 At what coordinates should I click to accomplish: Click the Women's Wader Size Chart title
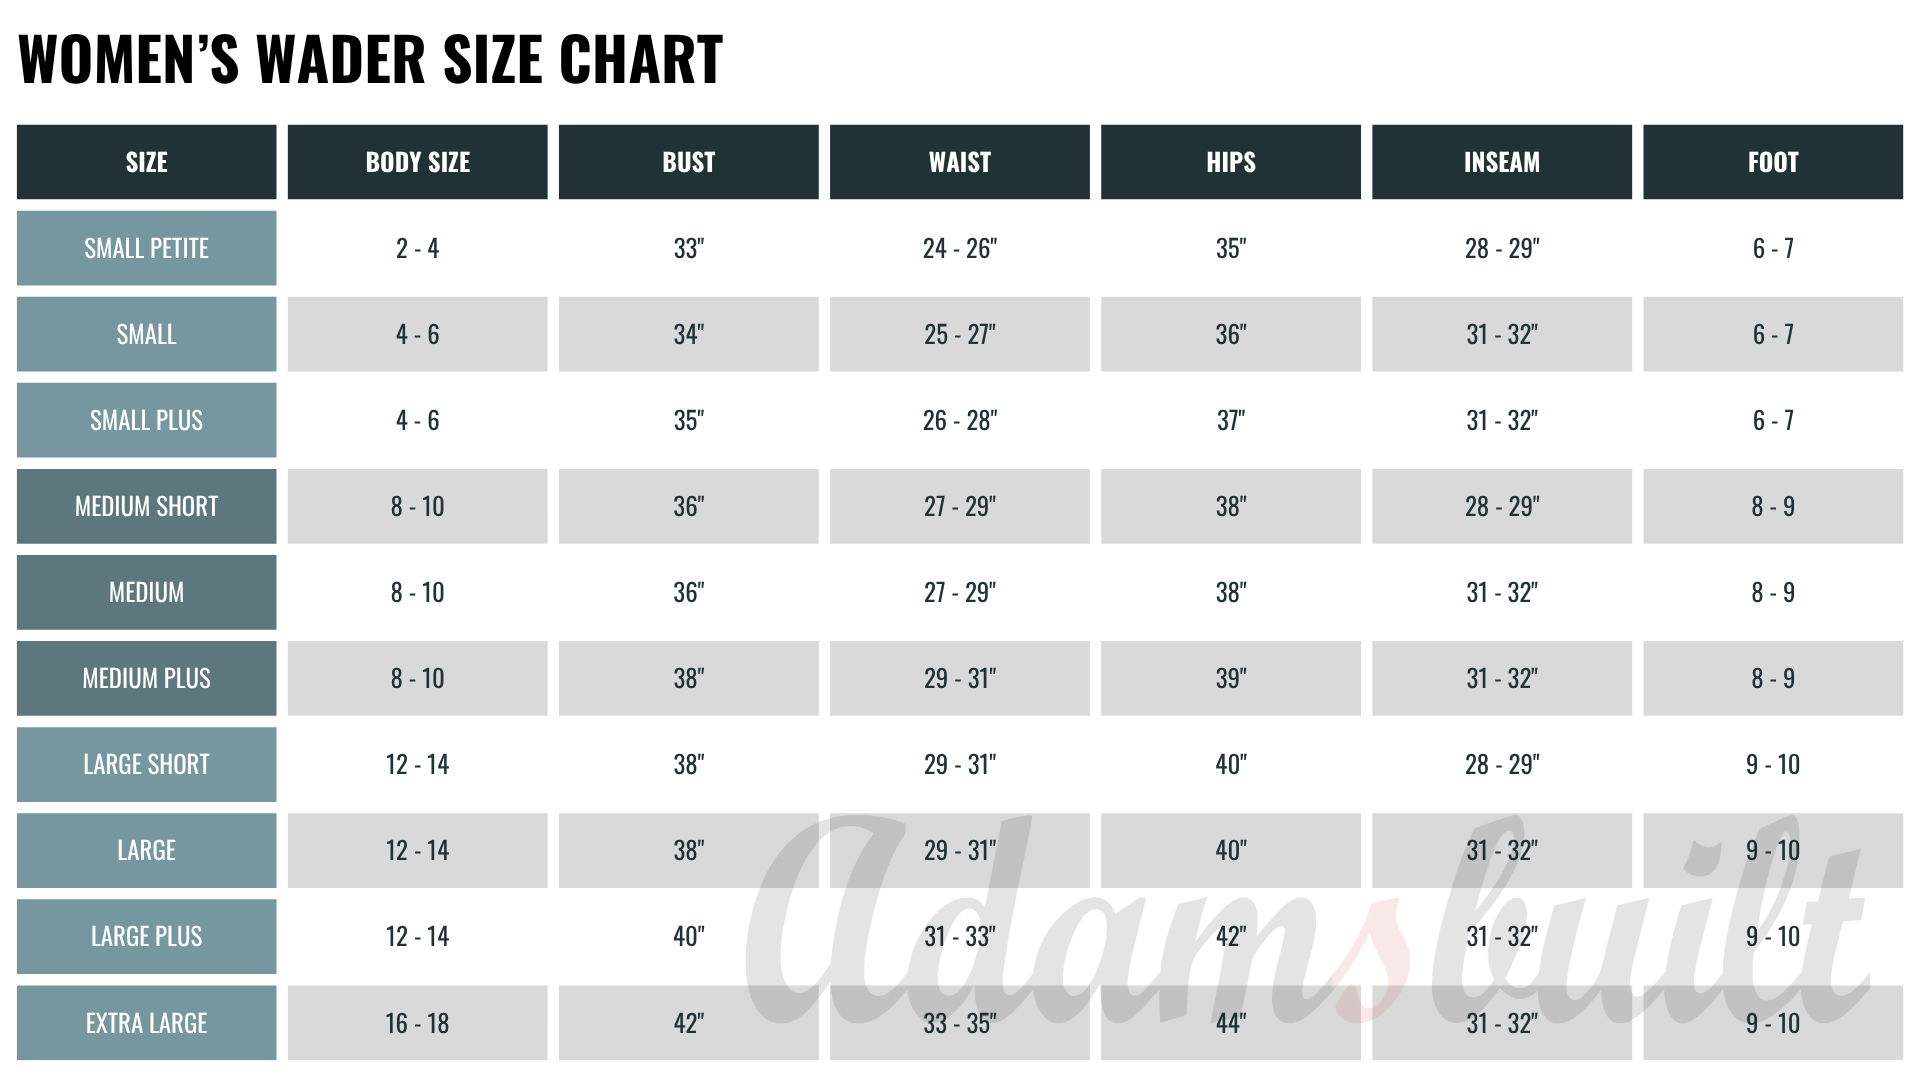click(x=370, y=58)
